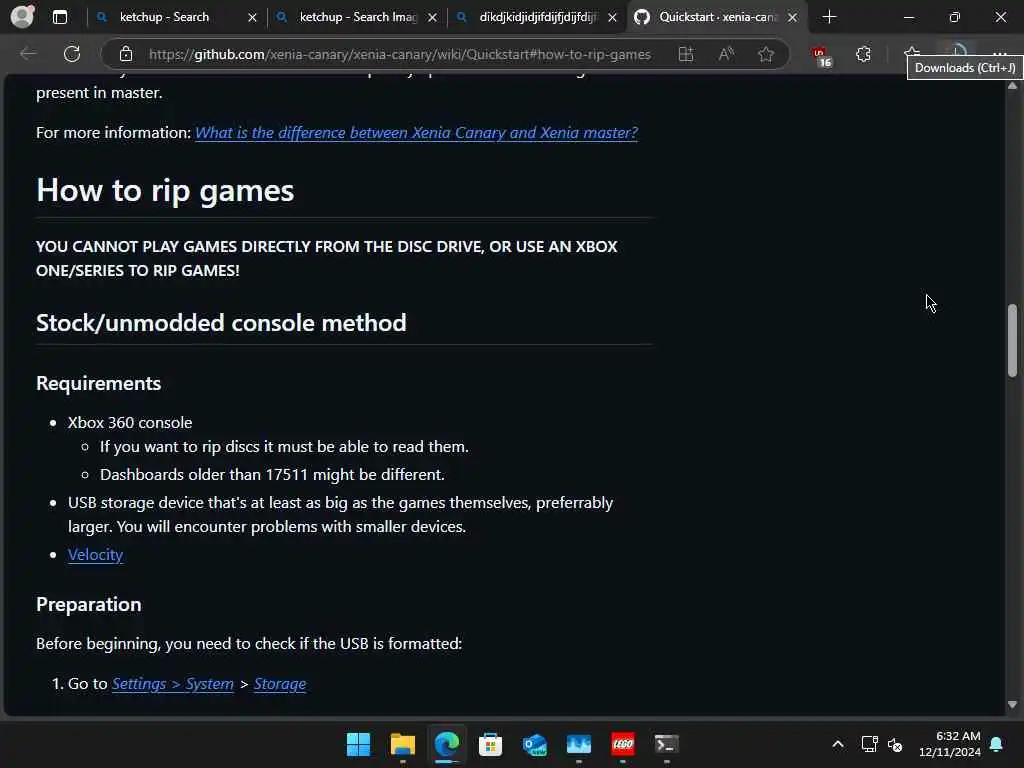Close the first 'ketchup - Search' tab
1024x768 pixels.
(252, 18)
